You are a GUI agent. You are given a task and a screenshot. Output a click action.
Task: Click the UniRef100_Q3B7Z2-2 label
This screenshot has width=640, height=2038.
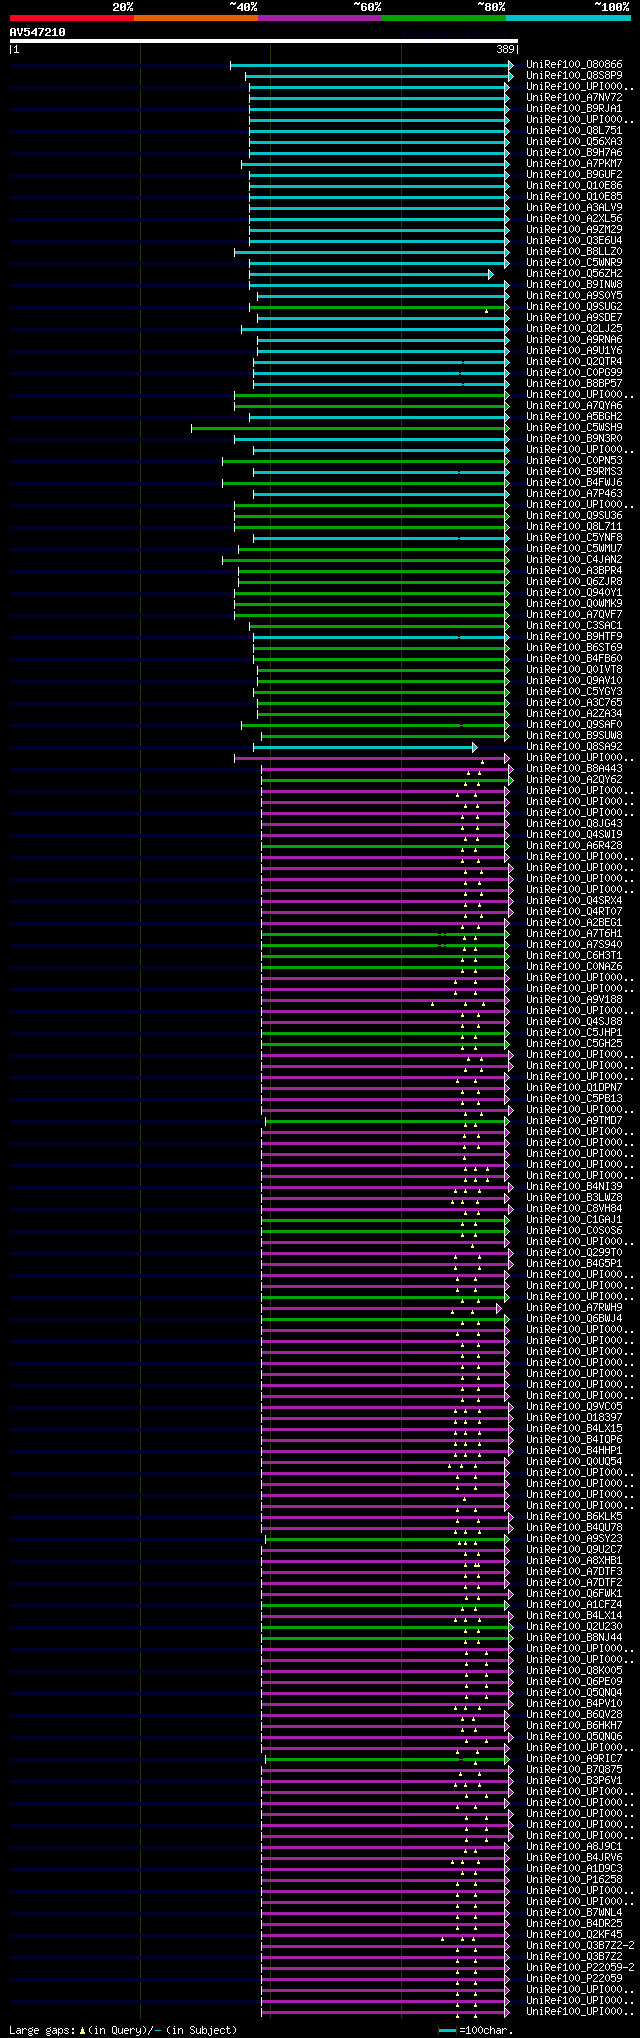580,1946
